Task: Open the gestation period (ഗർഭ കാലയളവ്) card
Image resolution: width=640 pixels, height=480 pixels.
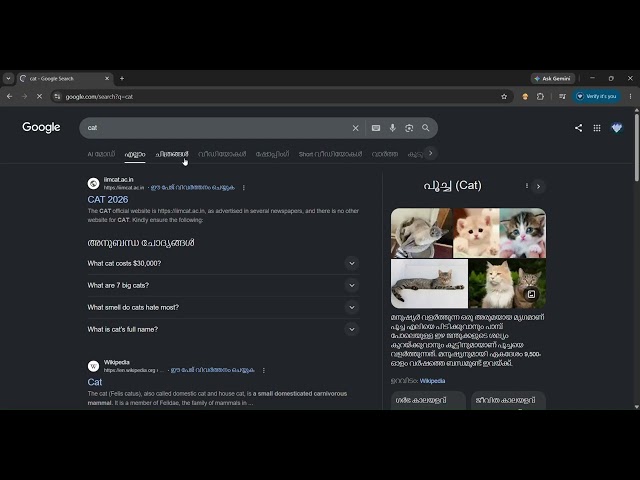Action: tap(428, 401)
